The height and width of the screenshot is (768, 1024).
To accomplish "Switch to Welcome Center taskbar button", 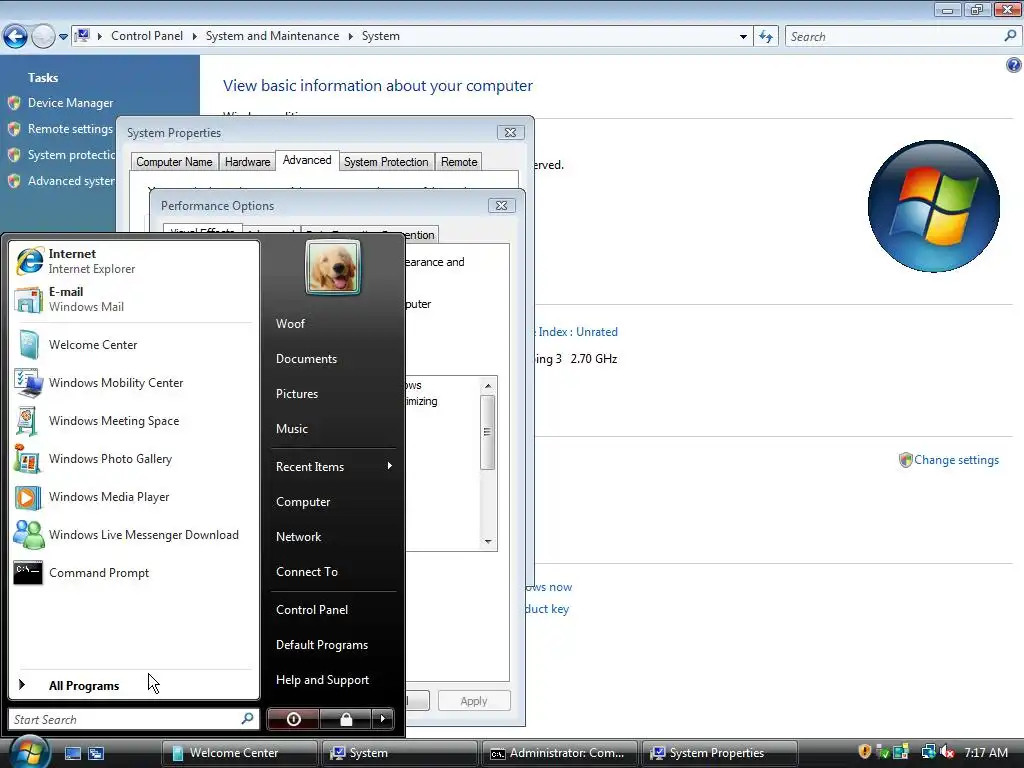I will pyautogui.click(x=239, y=753).
